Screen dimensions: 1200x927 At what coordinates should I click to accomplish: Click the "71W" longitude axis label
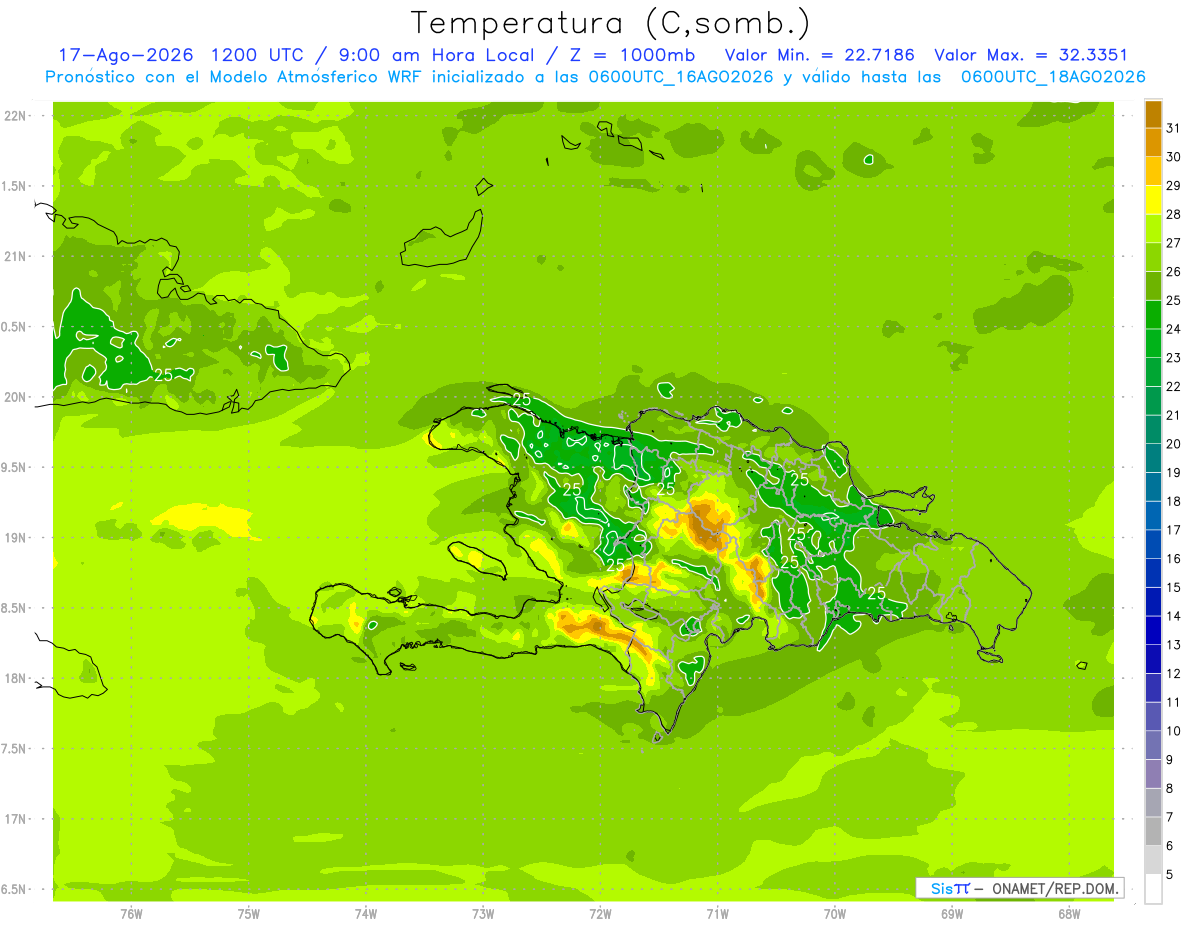point(717,914)
